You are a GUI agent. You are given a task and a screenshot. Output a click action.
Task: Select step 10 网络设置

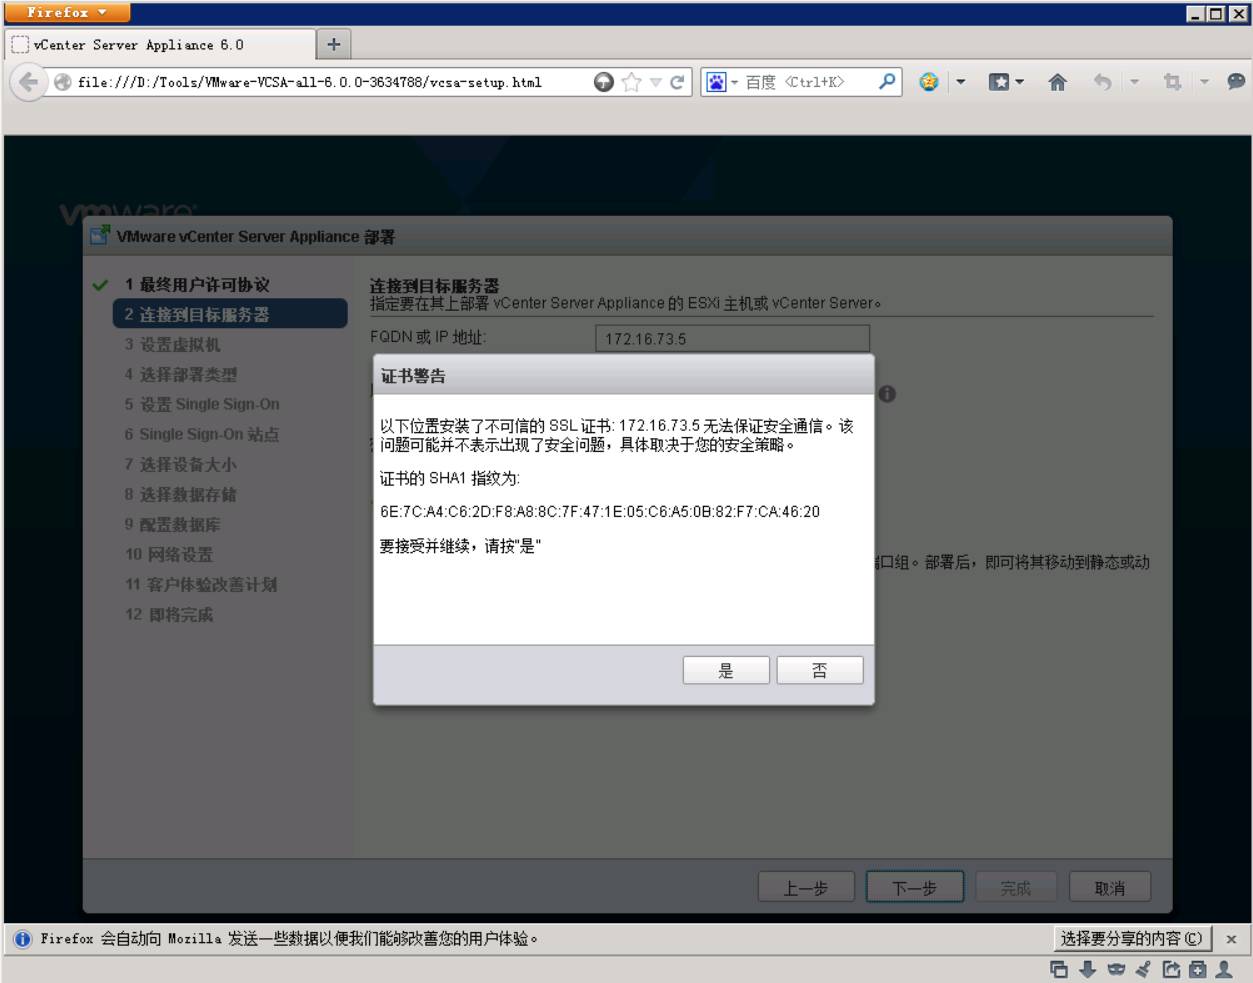pyautogui.click(x=169, y=555)
